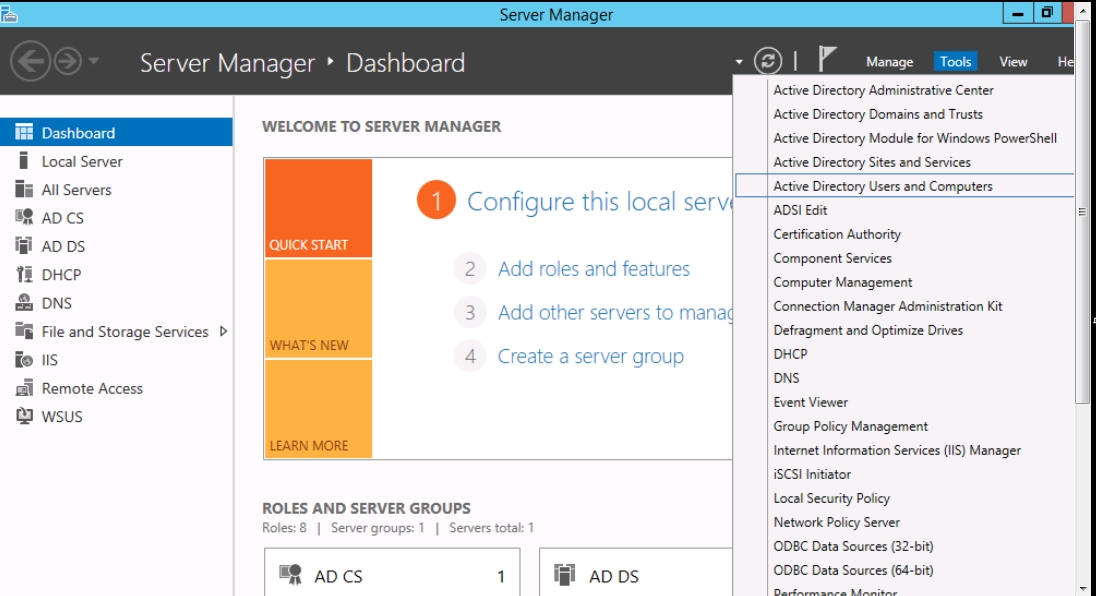Open Active Directory Users and Computers
This screenshot has width=1096, height=596.
[903, 186]
